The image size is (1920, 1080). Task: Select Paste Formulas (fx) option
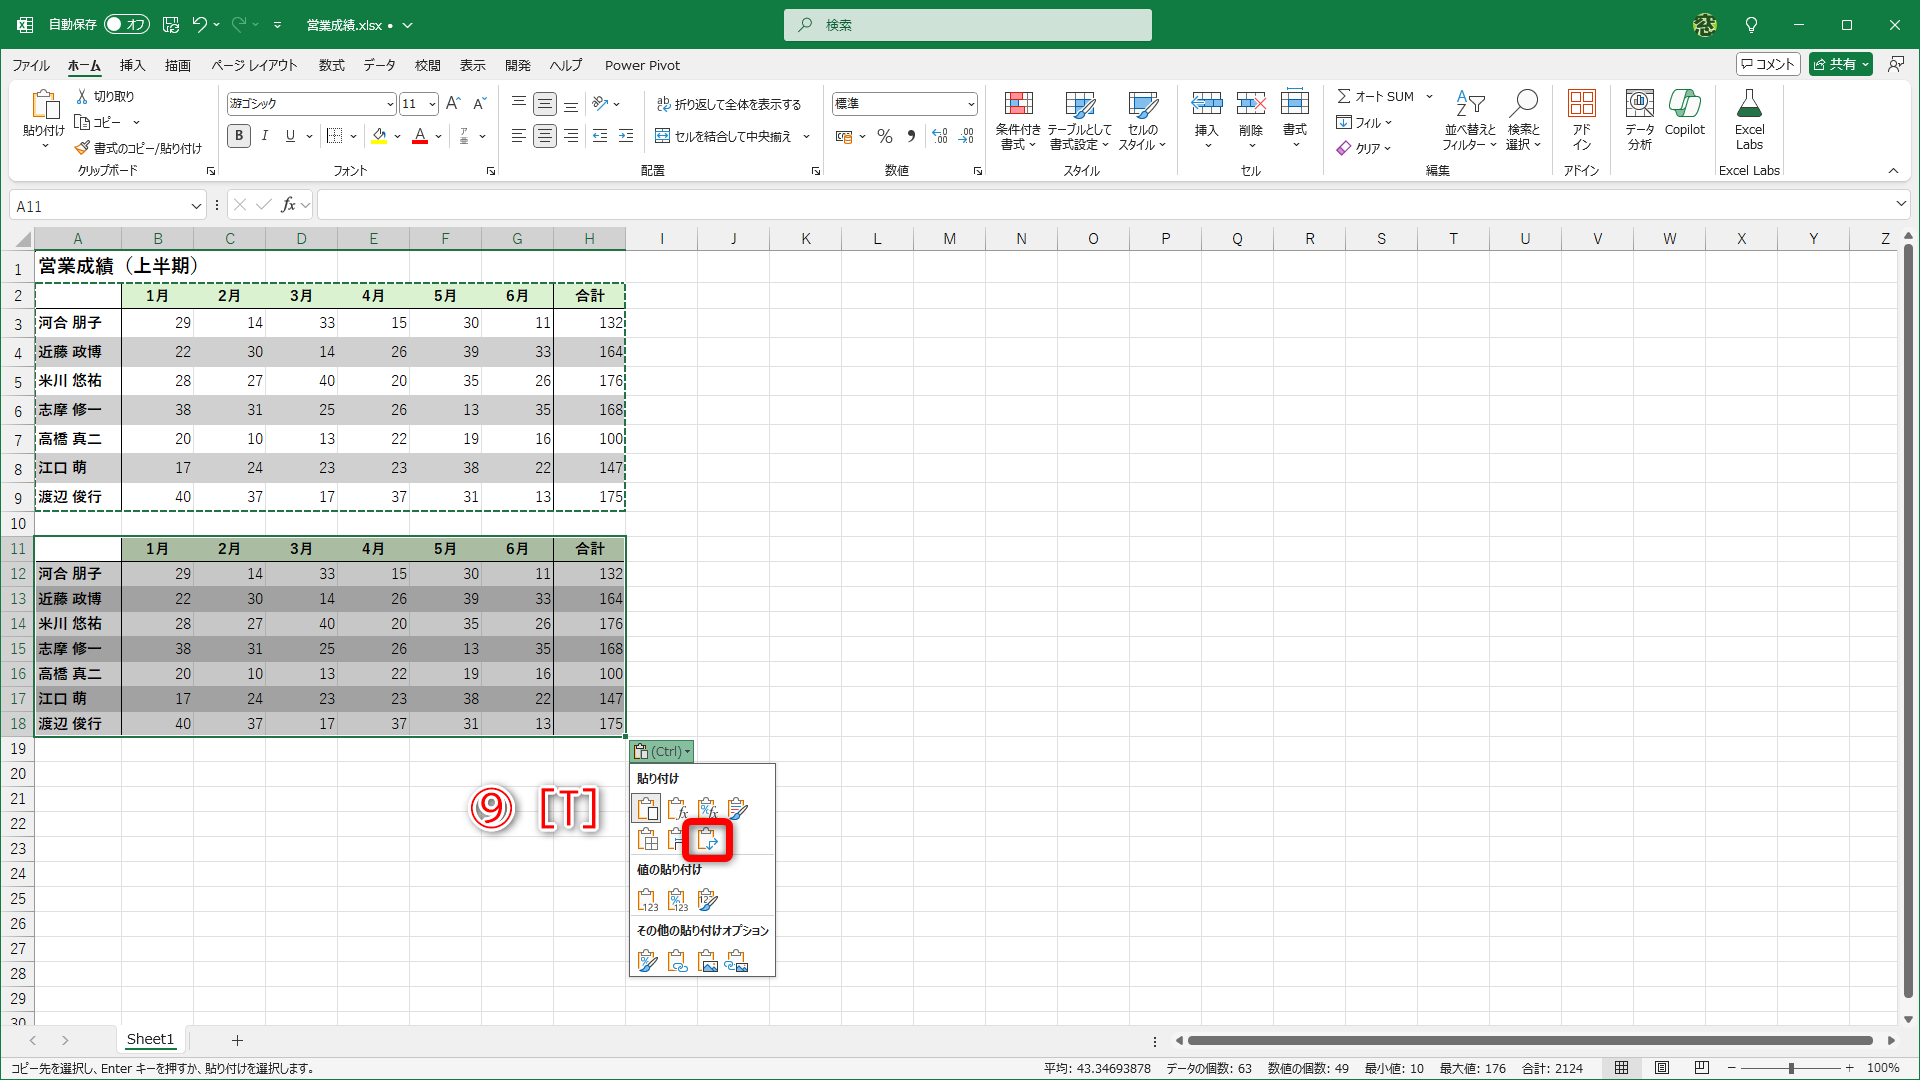677,808
